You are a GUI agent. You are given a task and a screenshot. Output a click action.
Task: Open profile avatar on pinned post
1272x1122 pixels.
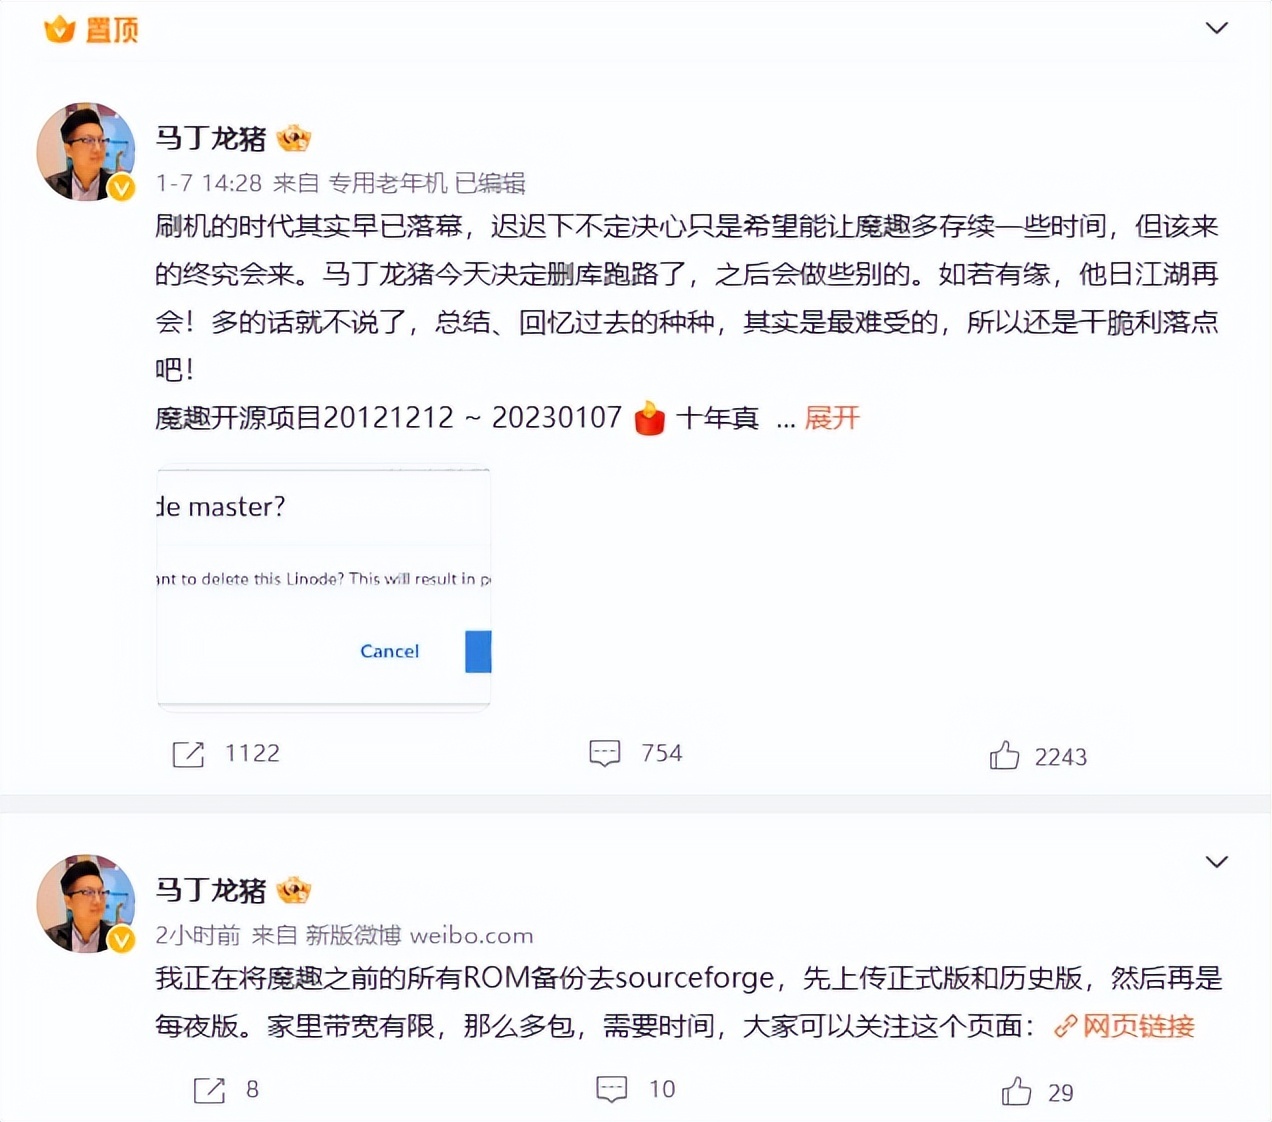(x=86, y=151)
